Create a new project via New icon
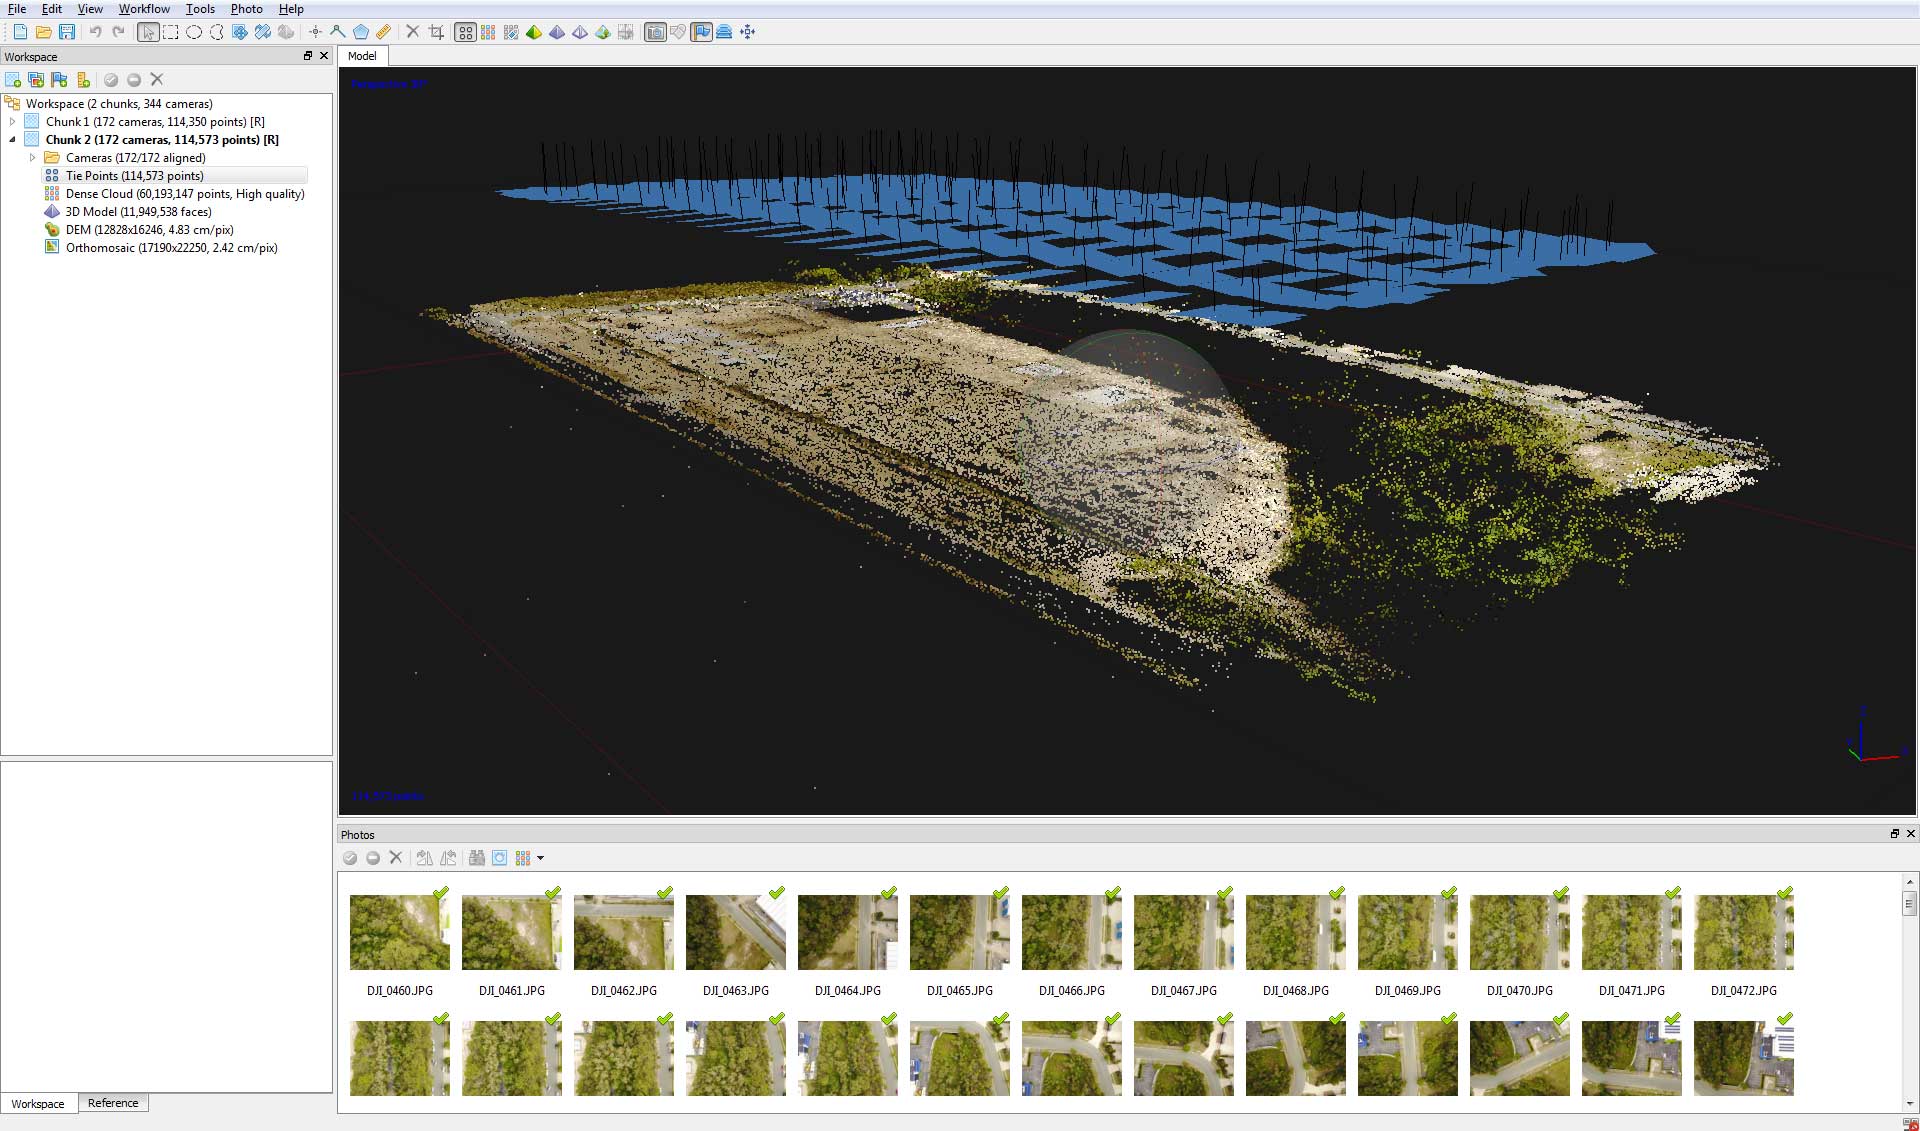 tap(20, 32)
